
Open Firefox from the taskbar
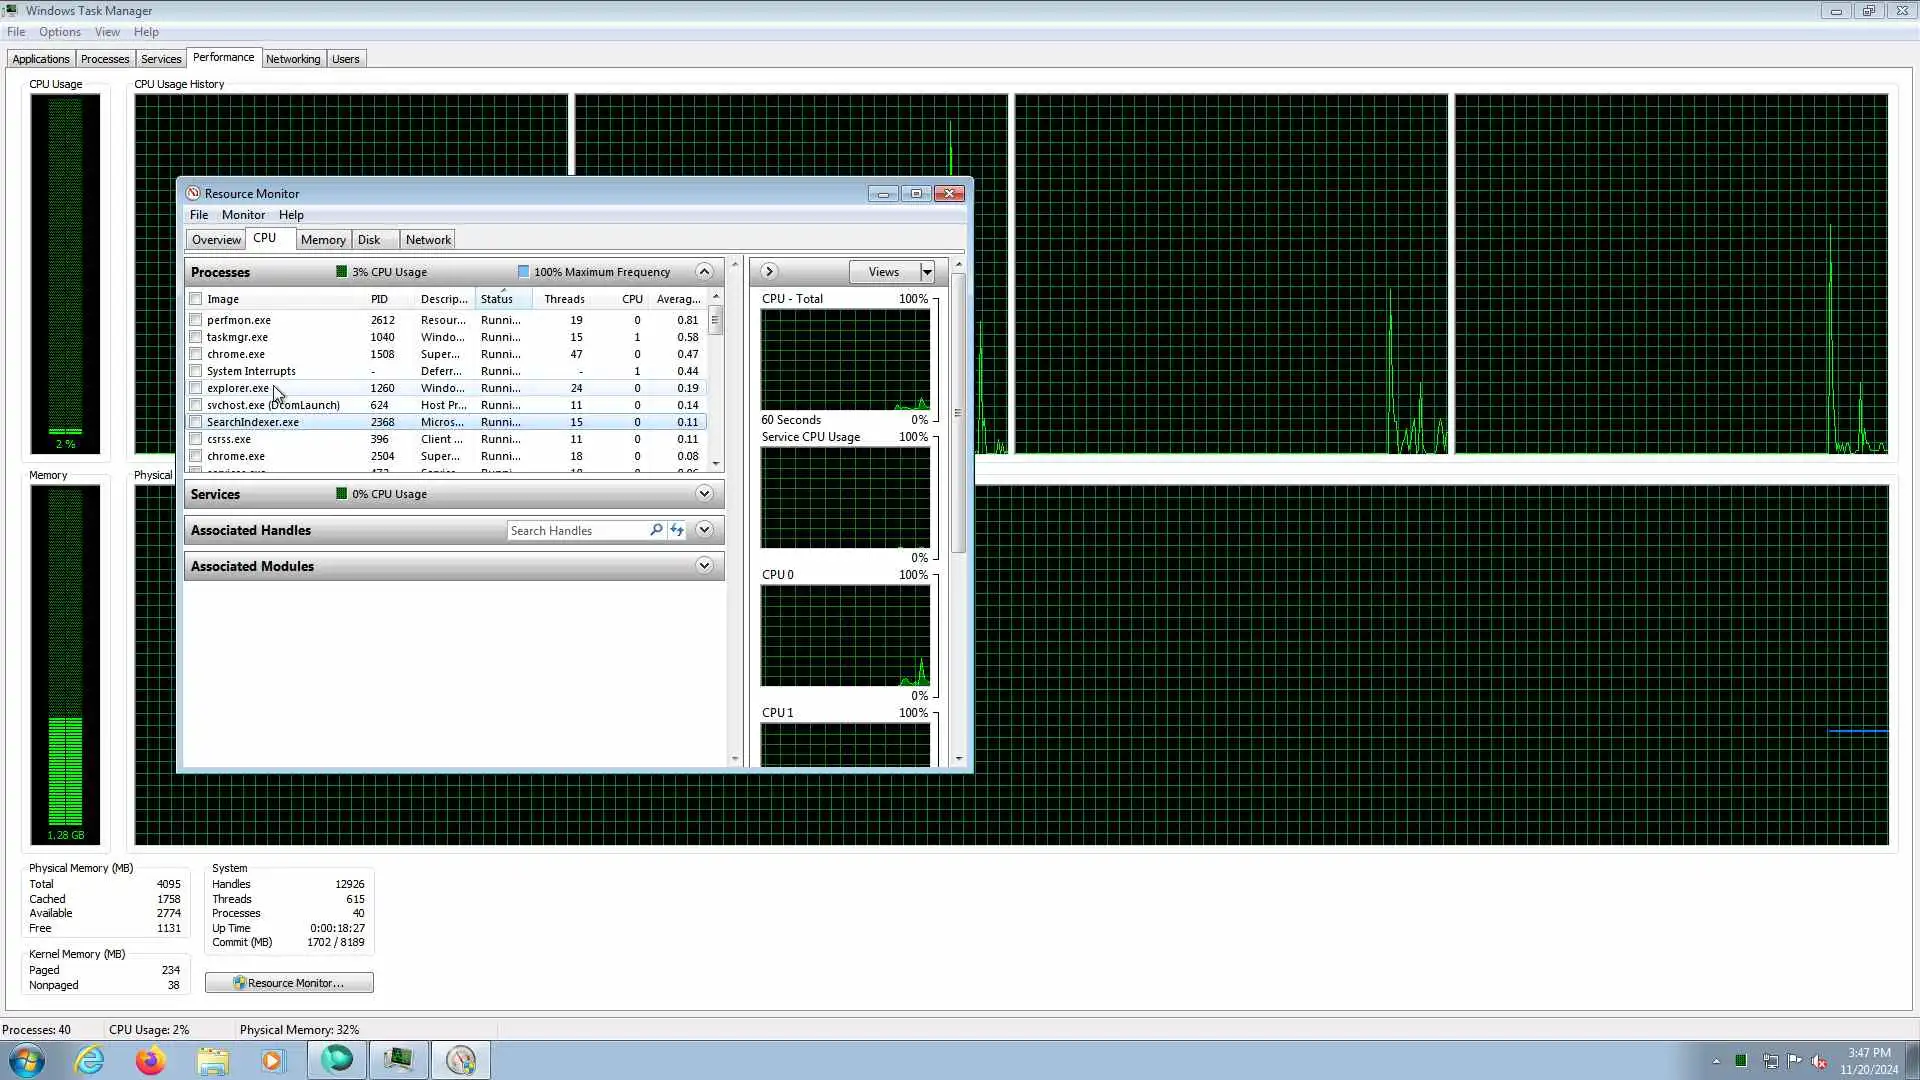click(x=151, y=1060)
